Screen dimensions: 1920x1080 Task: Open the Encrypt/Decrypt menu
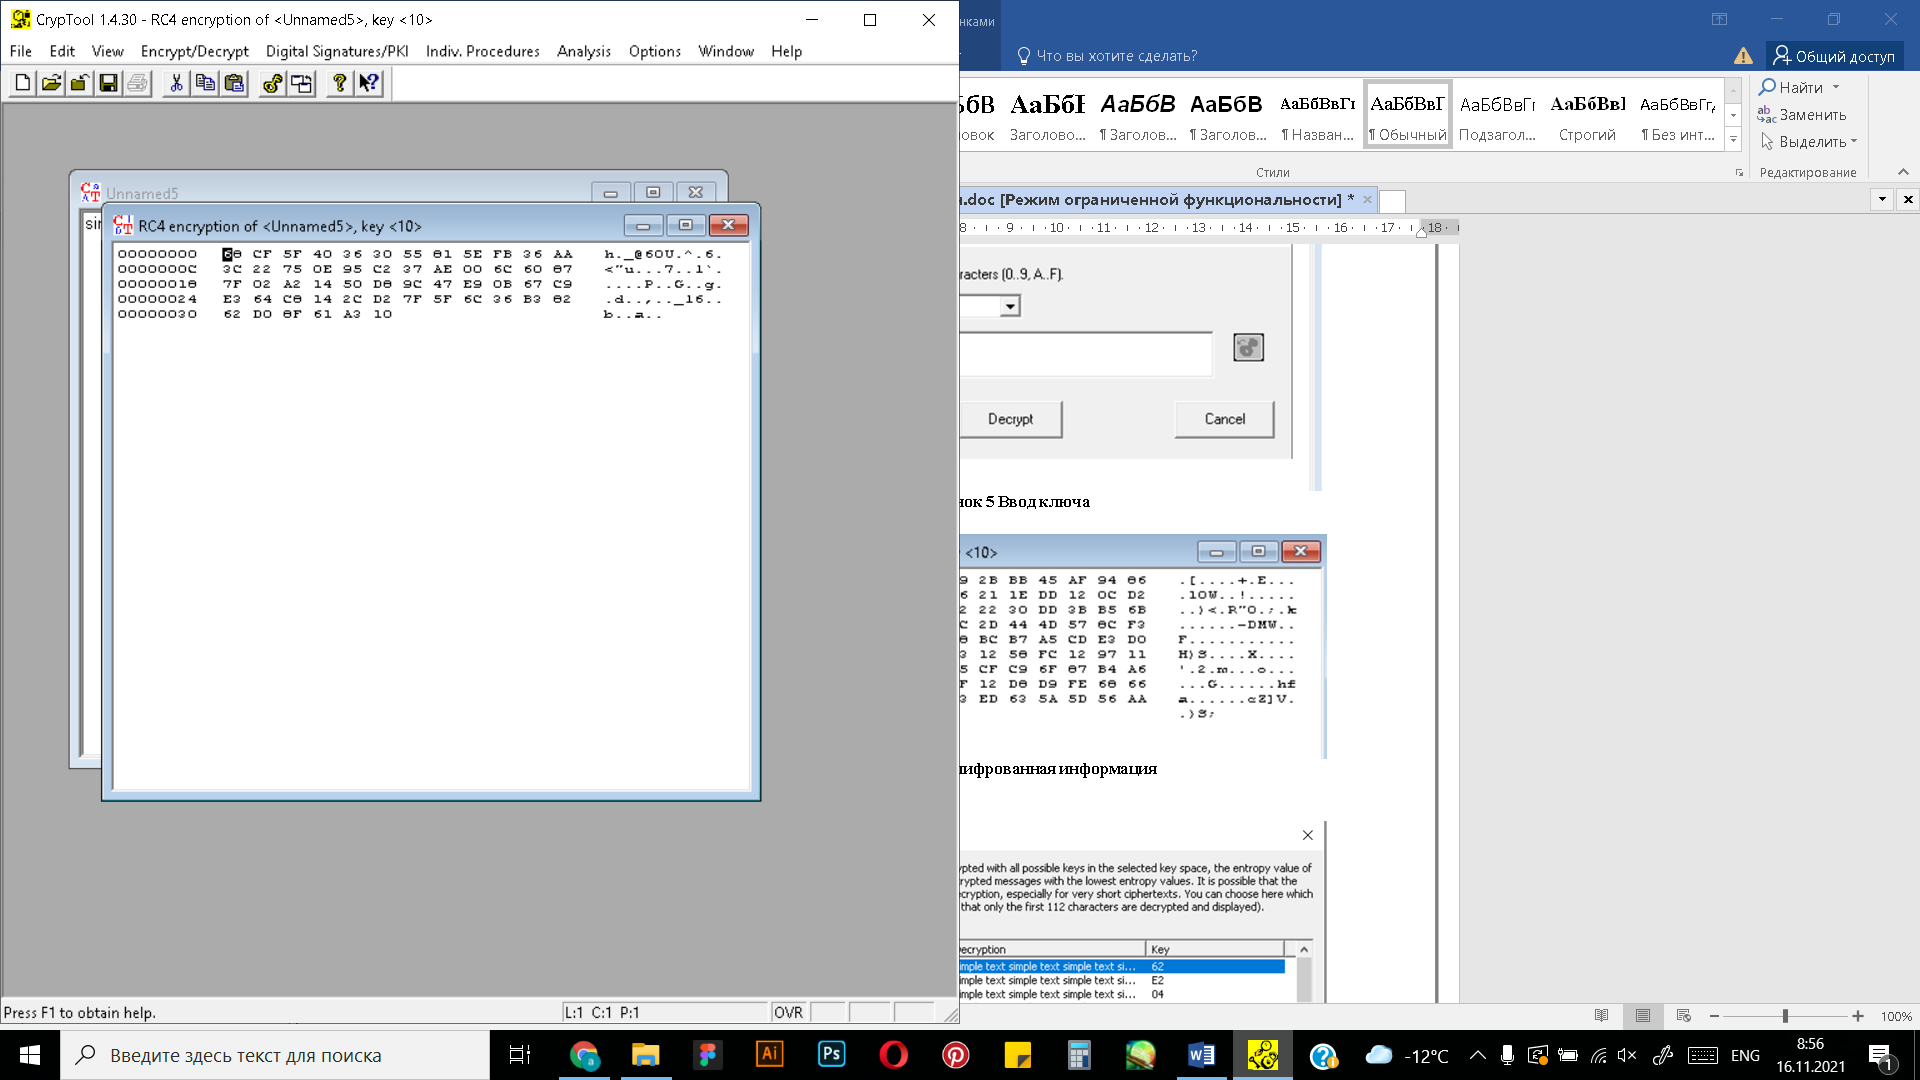pyautogui.click(x=194, y=51)
